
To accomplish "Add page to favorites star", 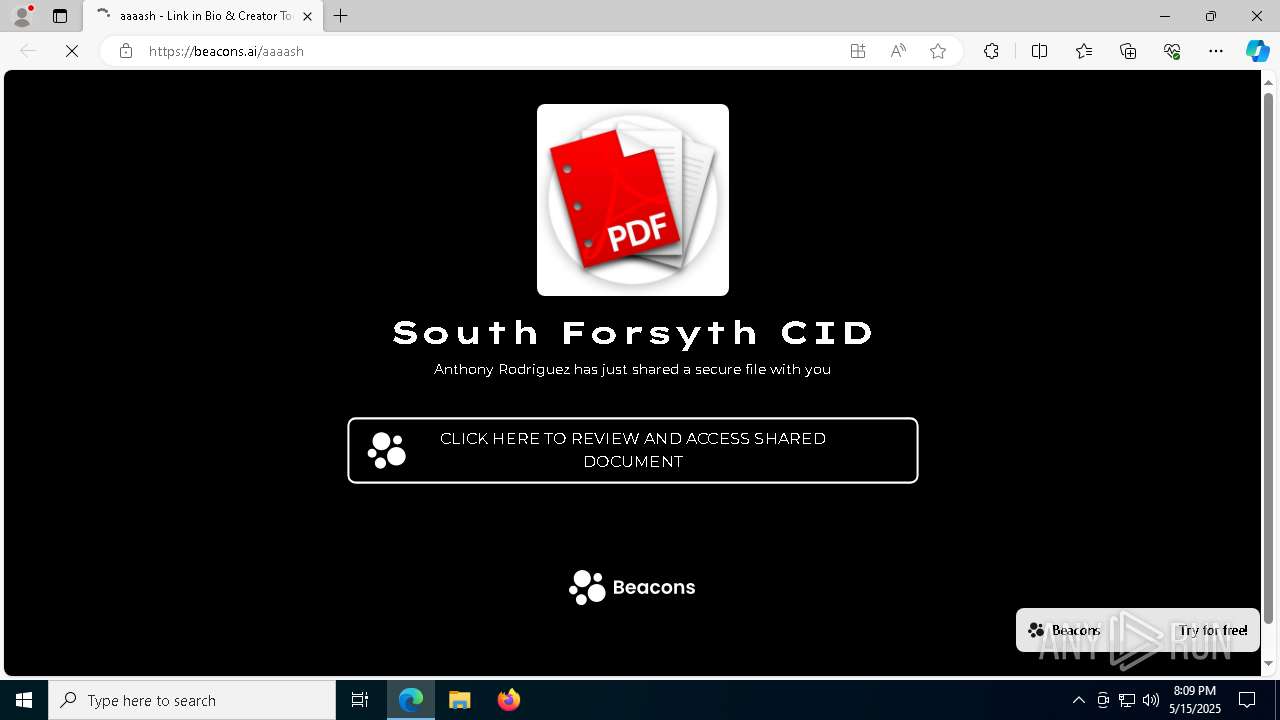I will pos(938,51).
